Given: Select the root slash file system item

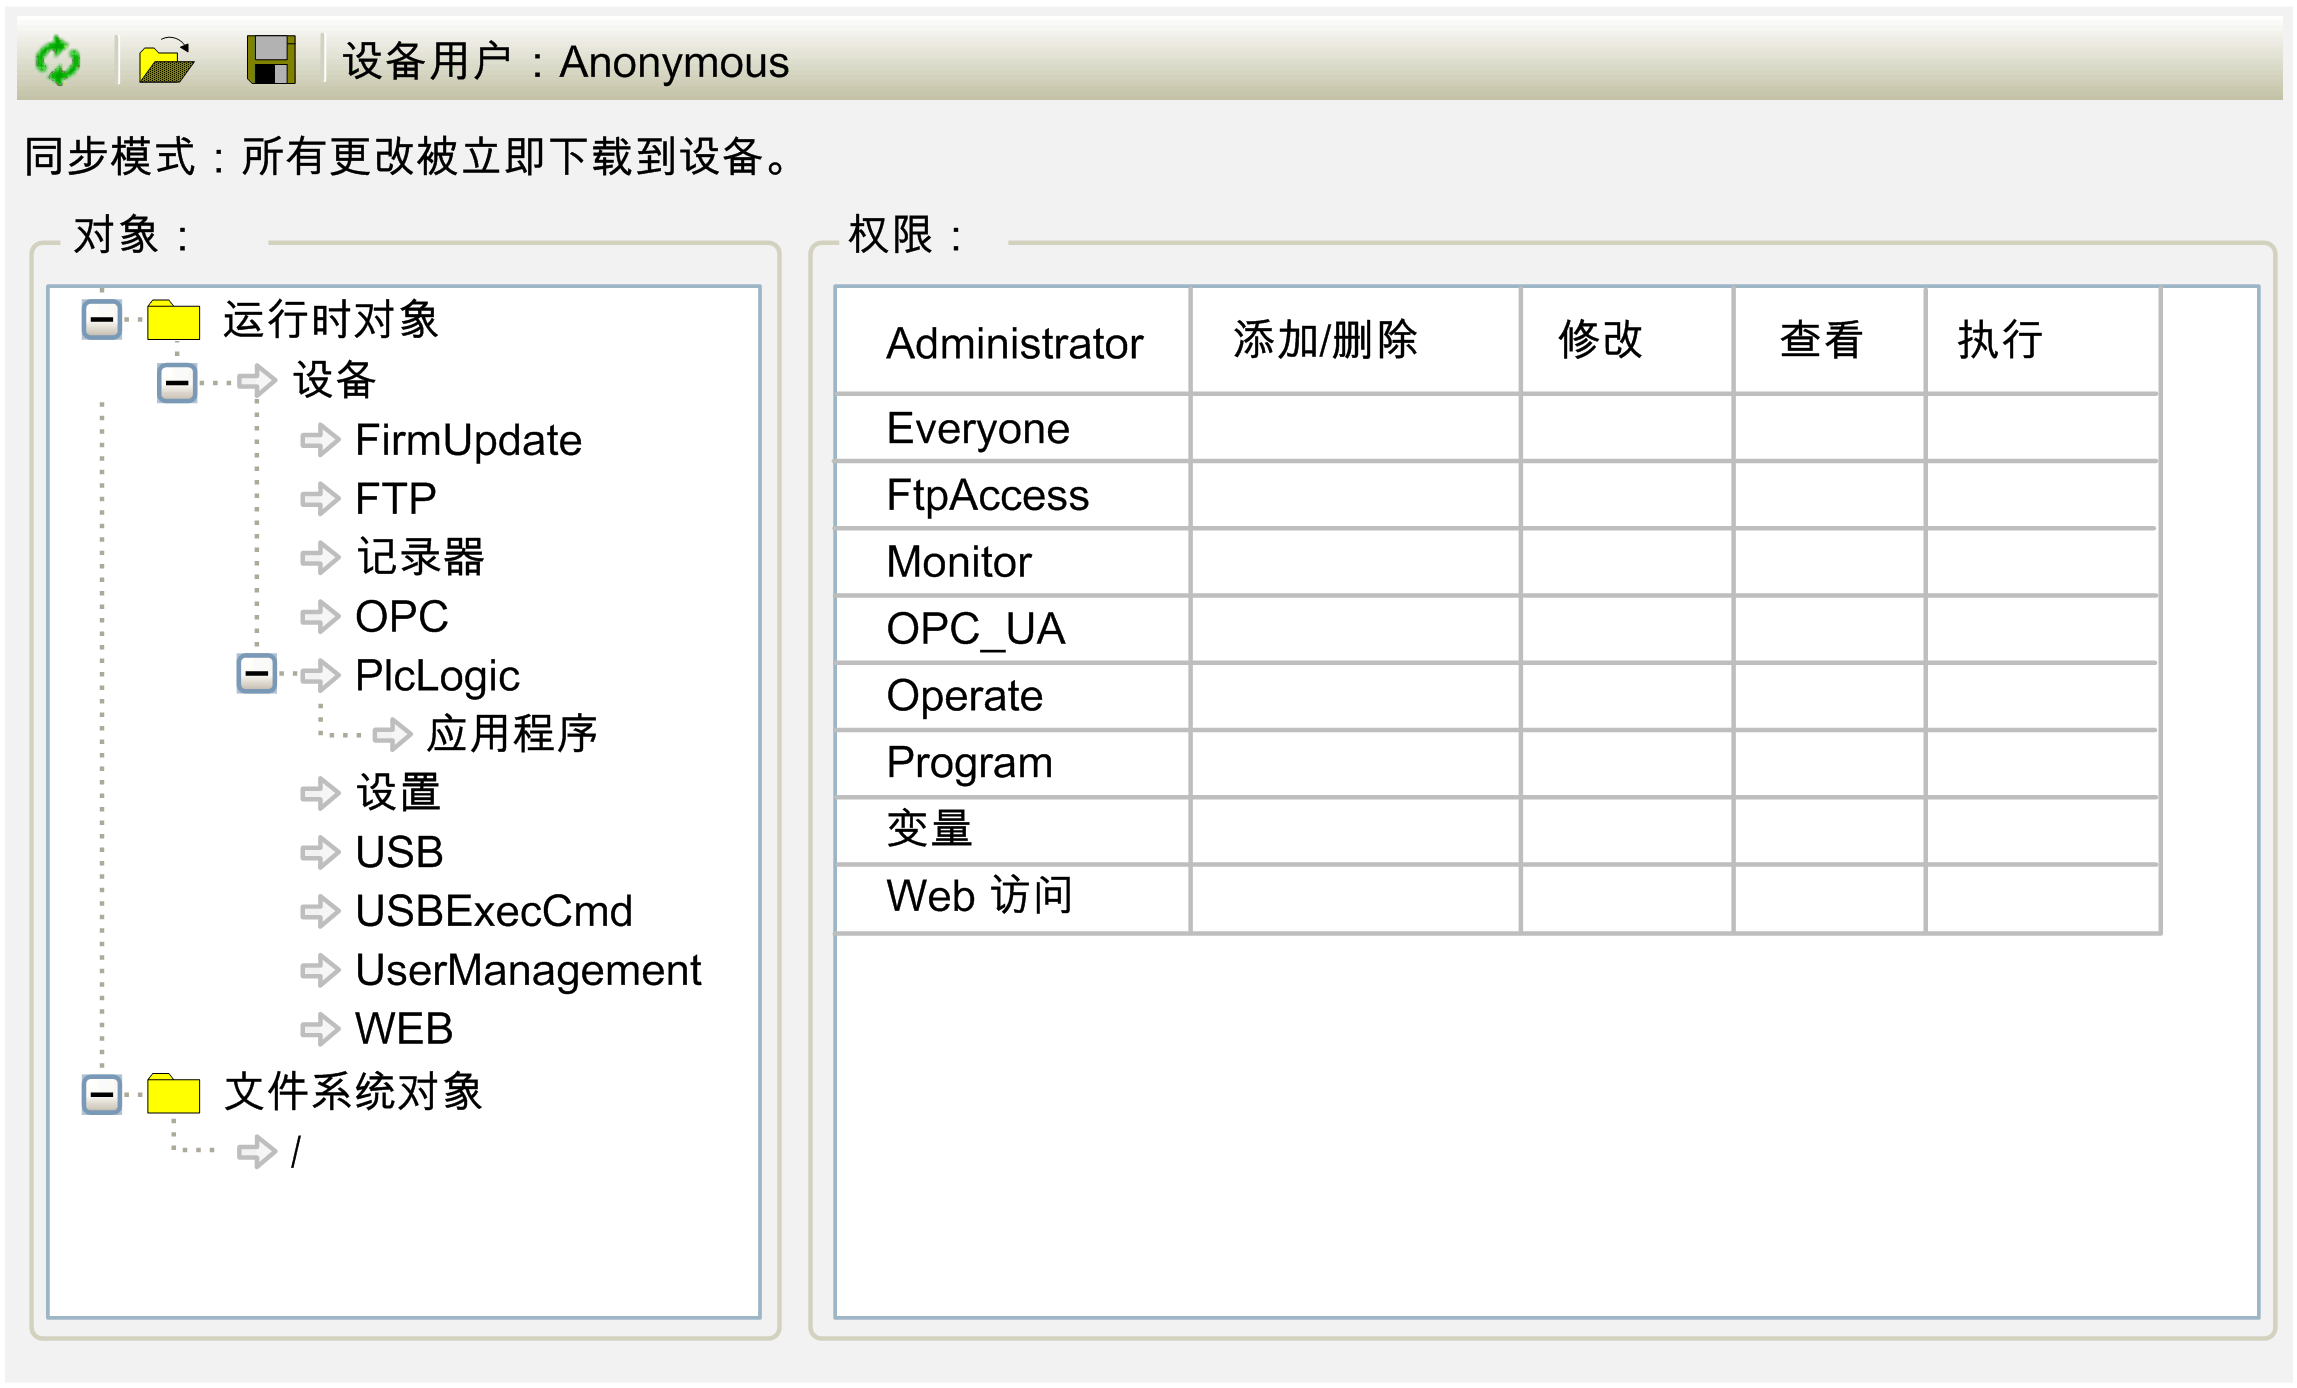Looking at the screenshot, I should (x=295, y=1152).
